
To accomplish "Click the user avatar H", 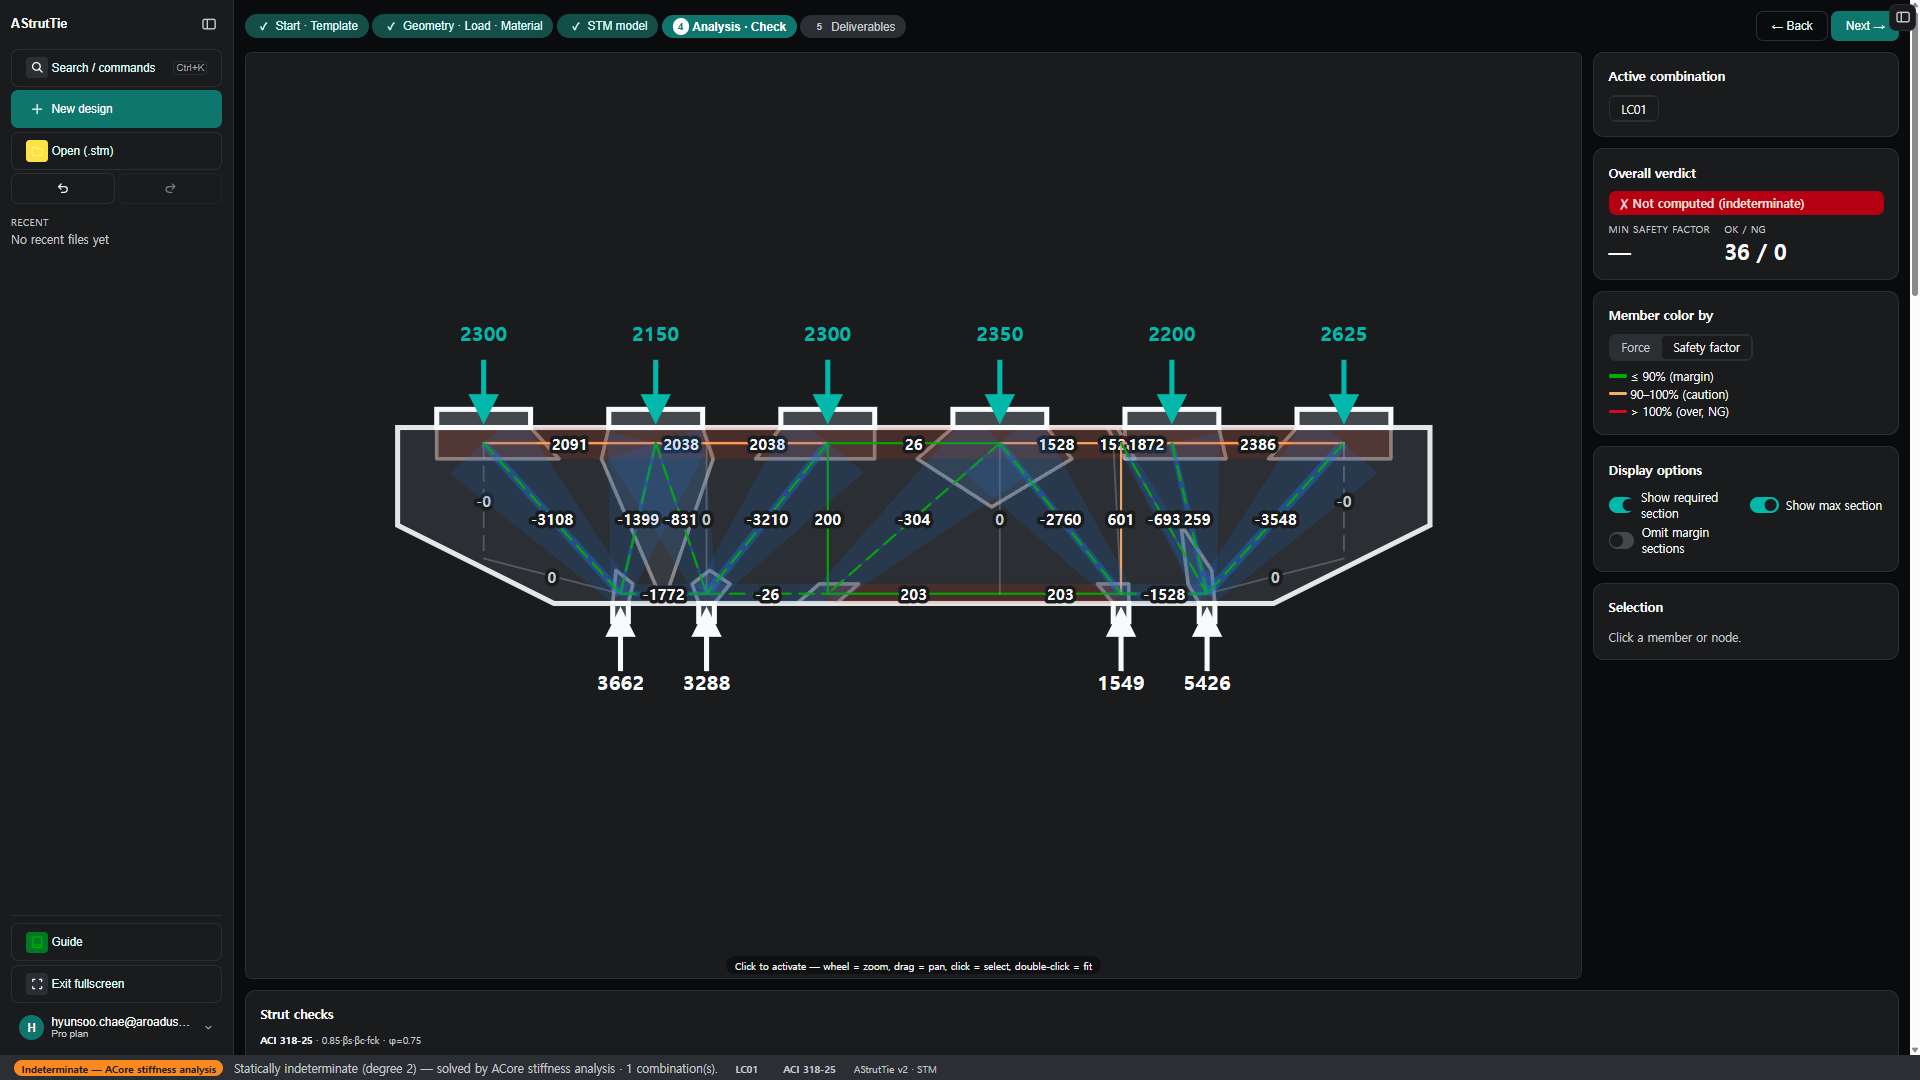I will (x=31, y=1027).
